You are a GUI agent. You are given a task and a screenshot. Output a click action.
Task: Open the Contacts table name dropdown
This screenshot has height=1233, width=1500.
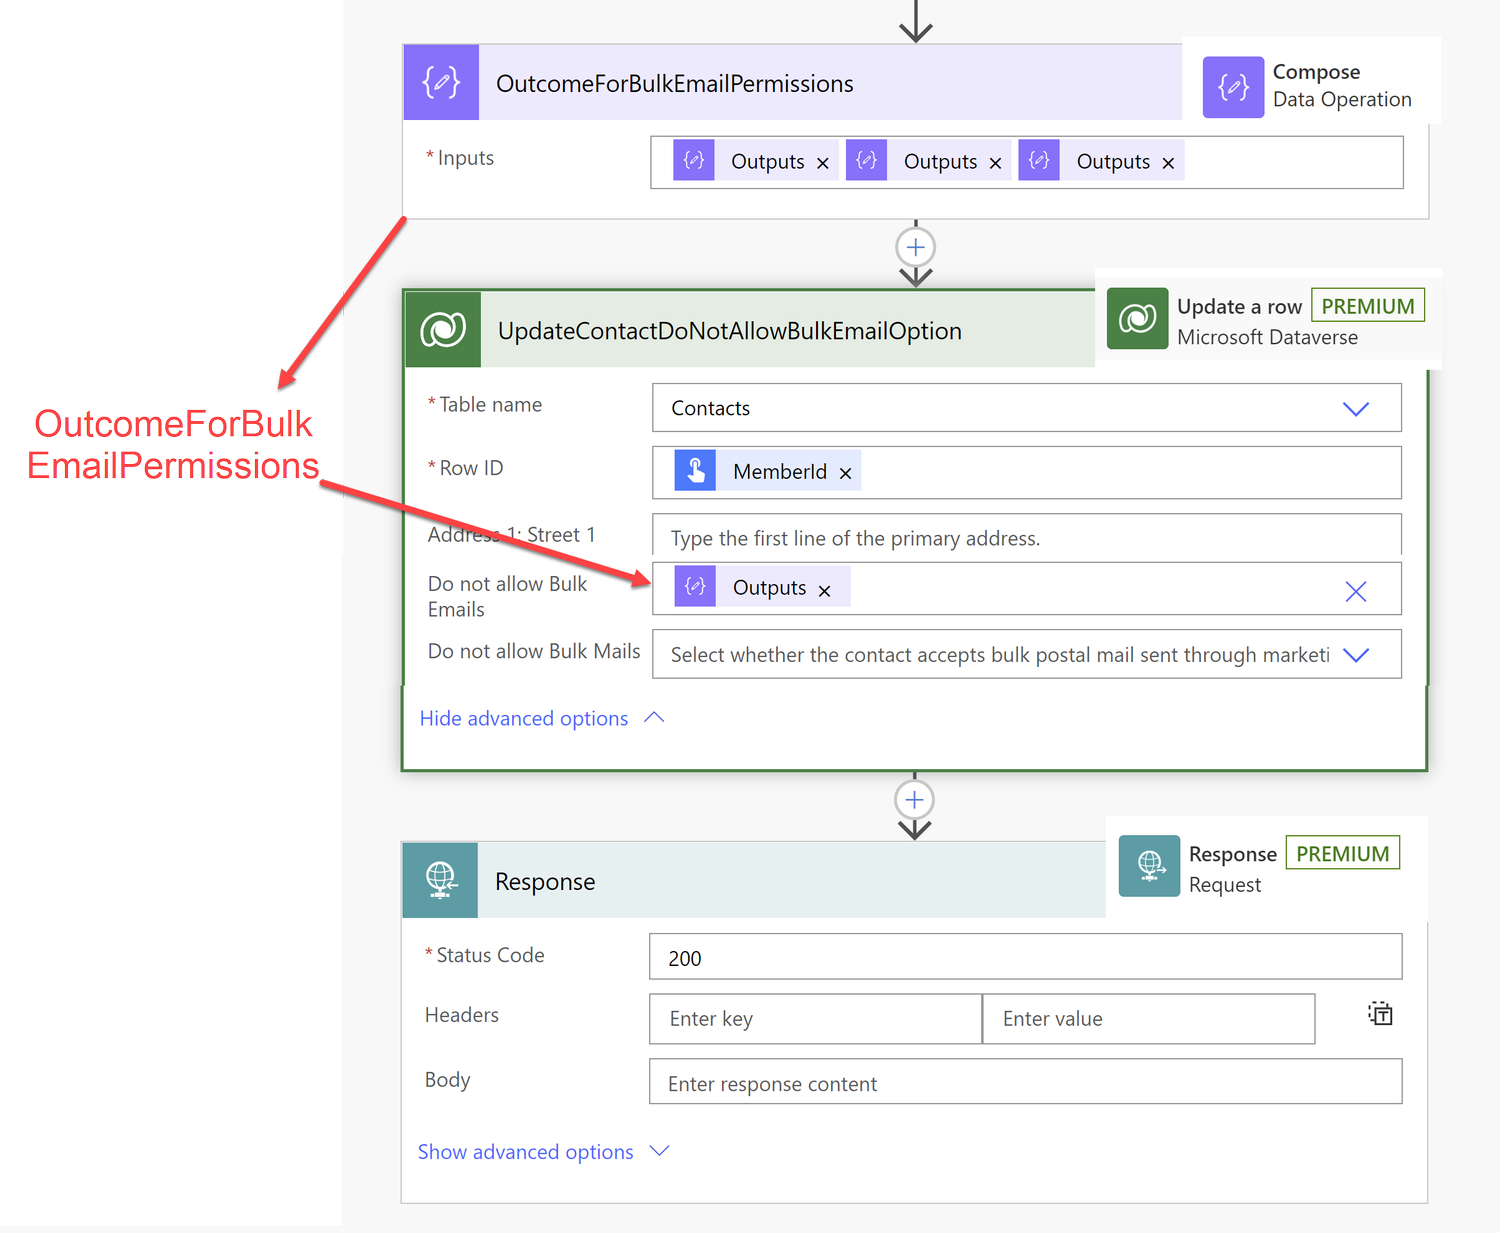coord(1357,408)
